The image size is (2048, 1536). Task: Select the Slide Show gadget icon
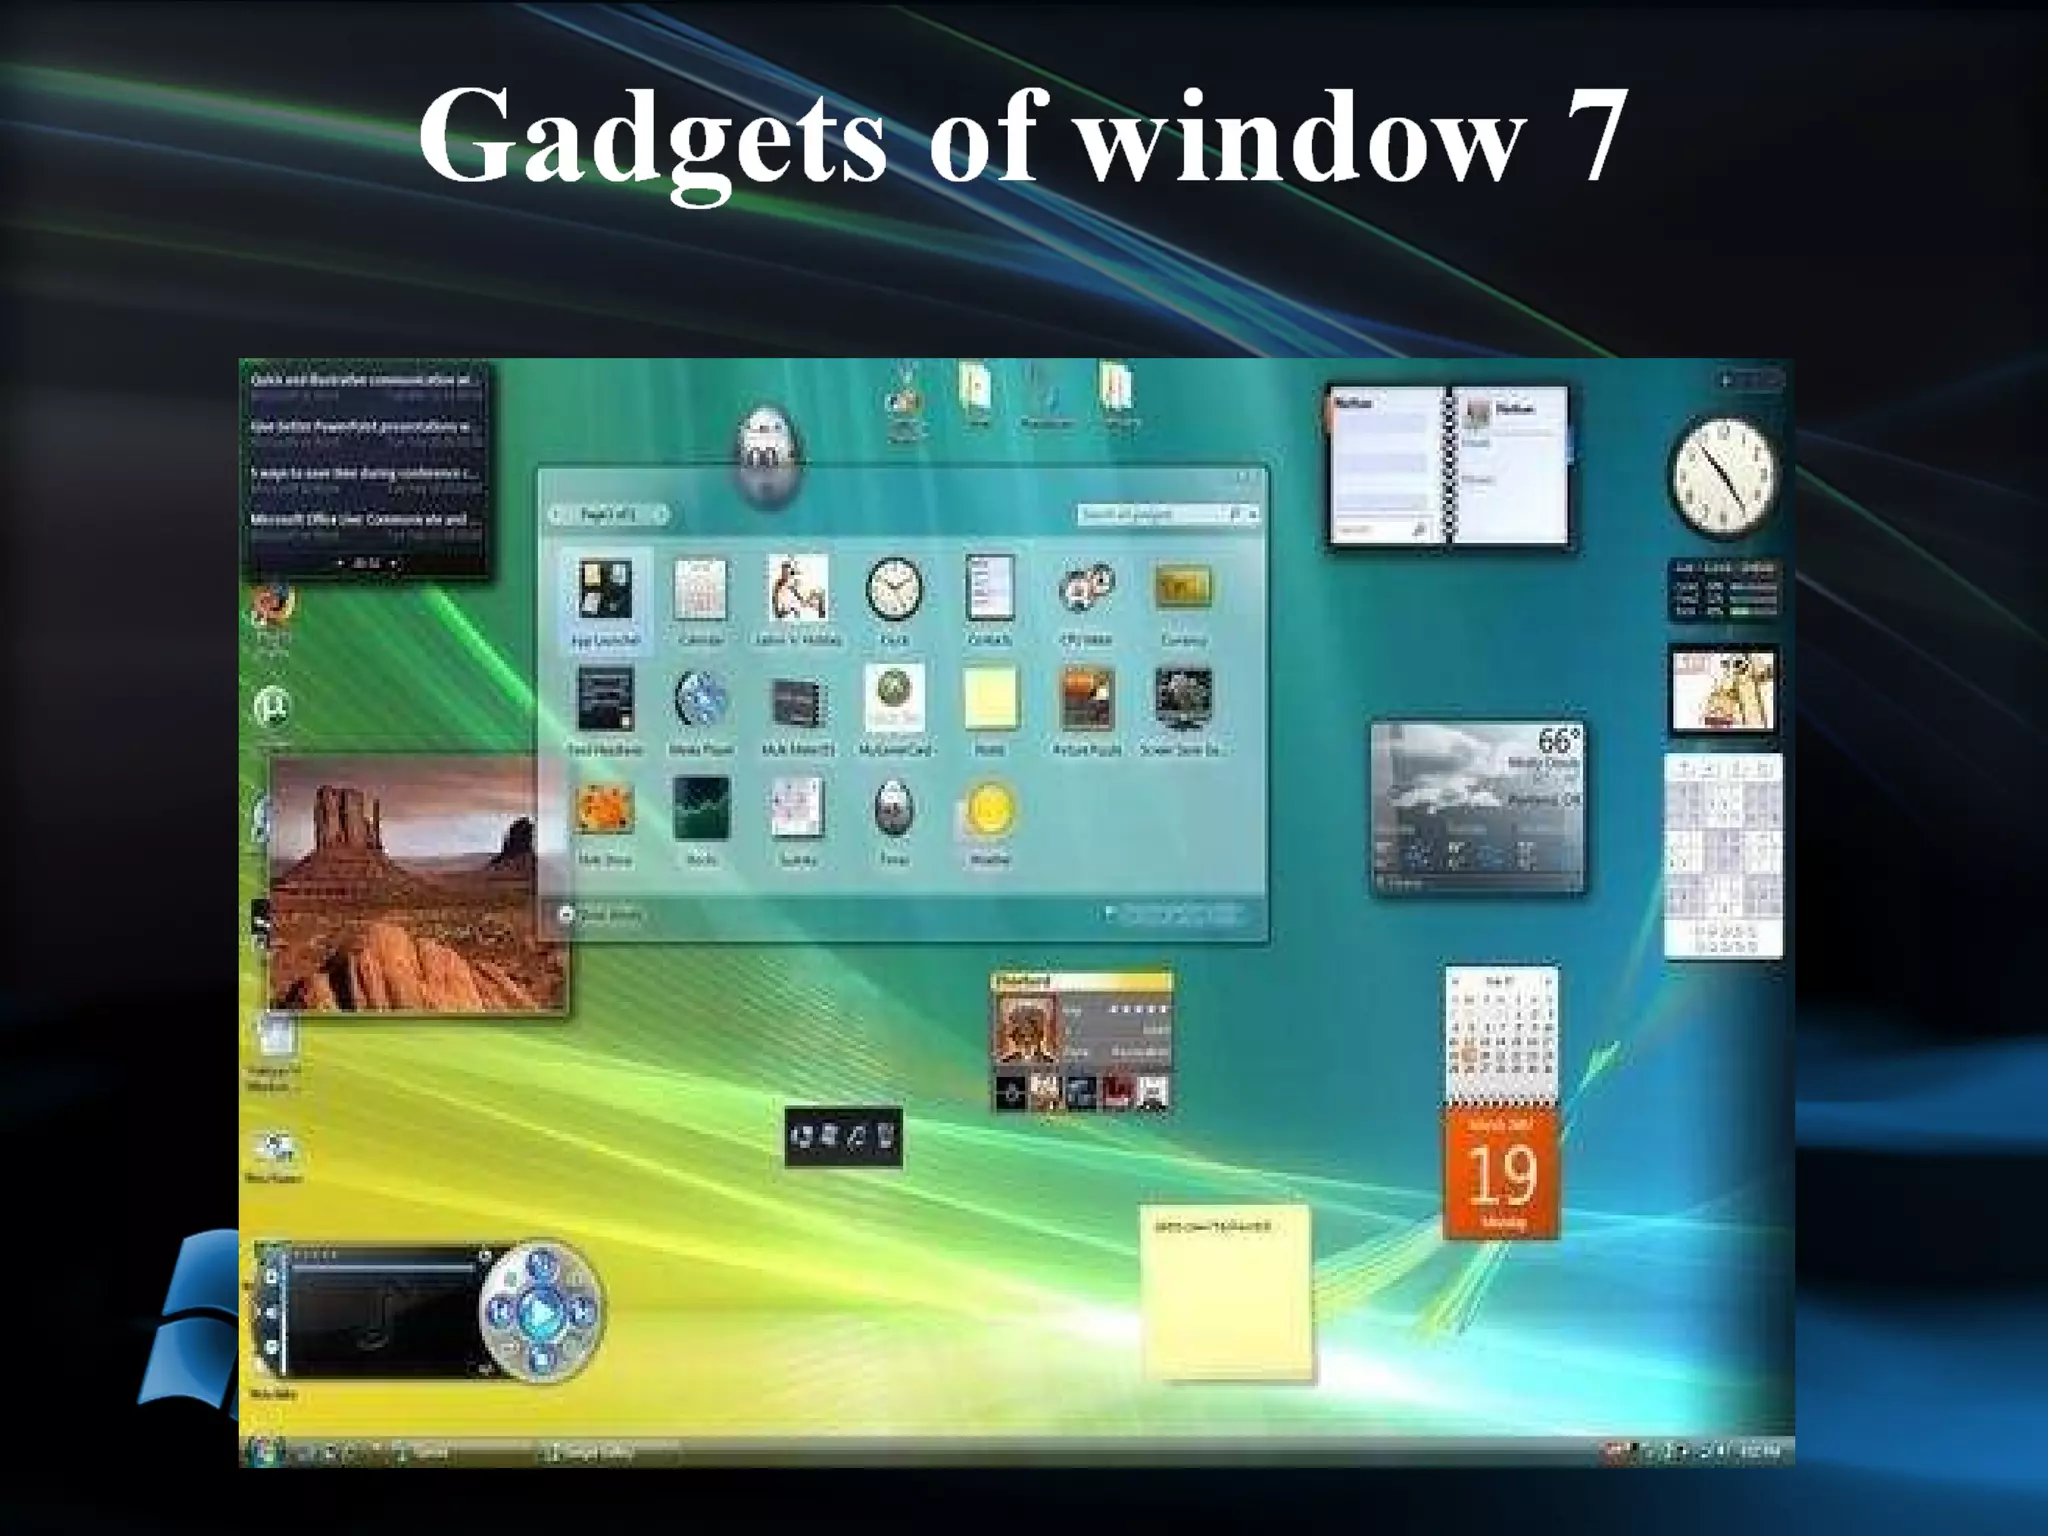(x=604, y=810)
